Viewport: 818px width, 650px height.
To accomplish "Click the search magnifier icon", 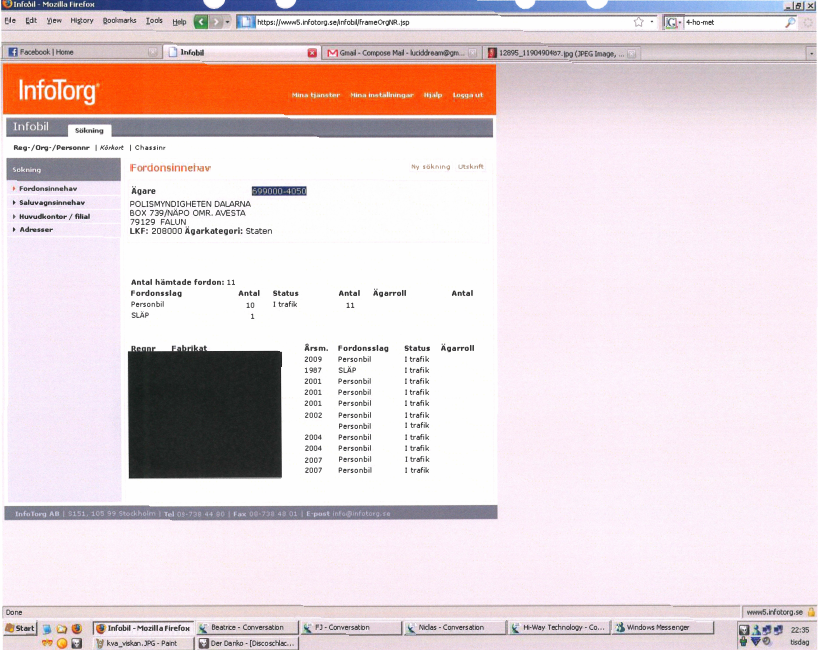I will (790, 22).
